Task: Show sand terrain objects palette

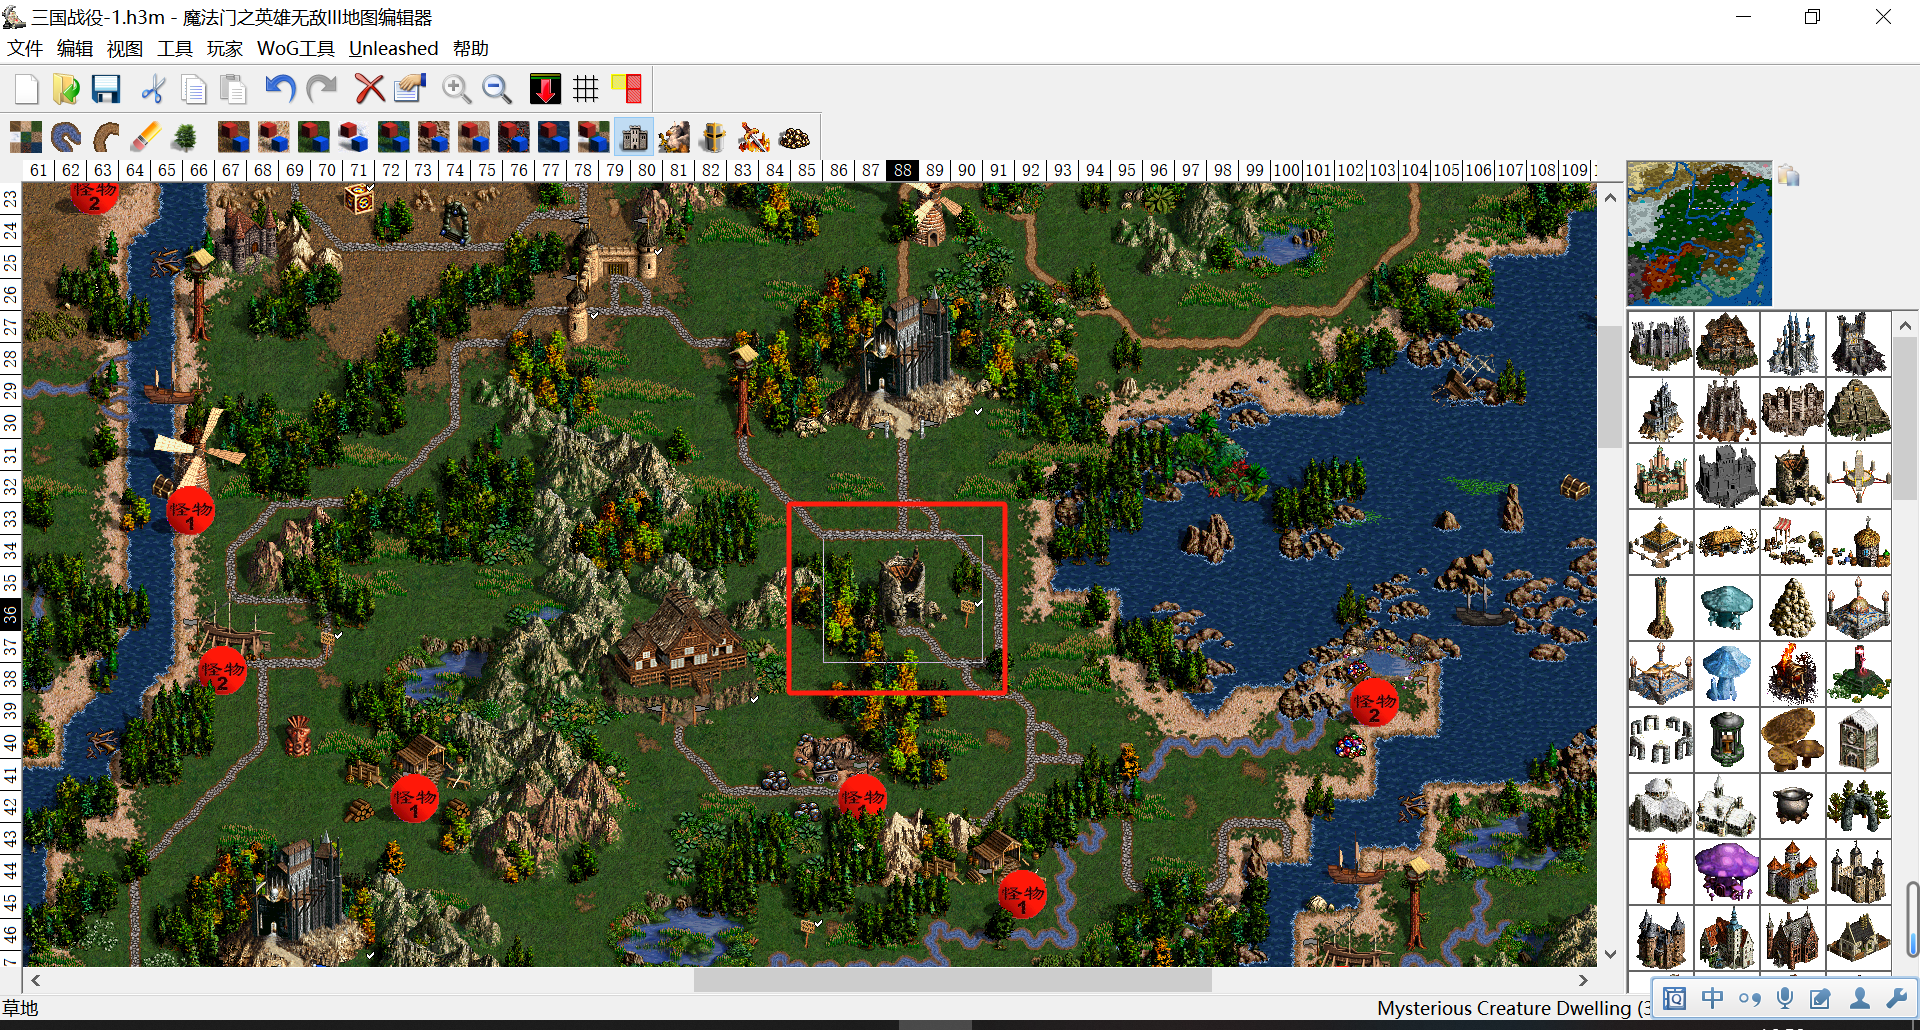Action: pyautogui.click(x=274, y=137)
